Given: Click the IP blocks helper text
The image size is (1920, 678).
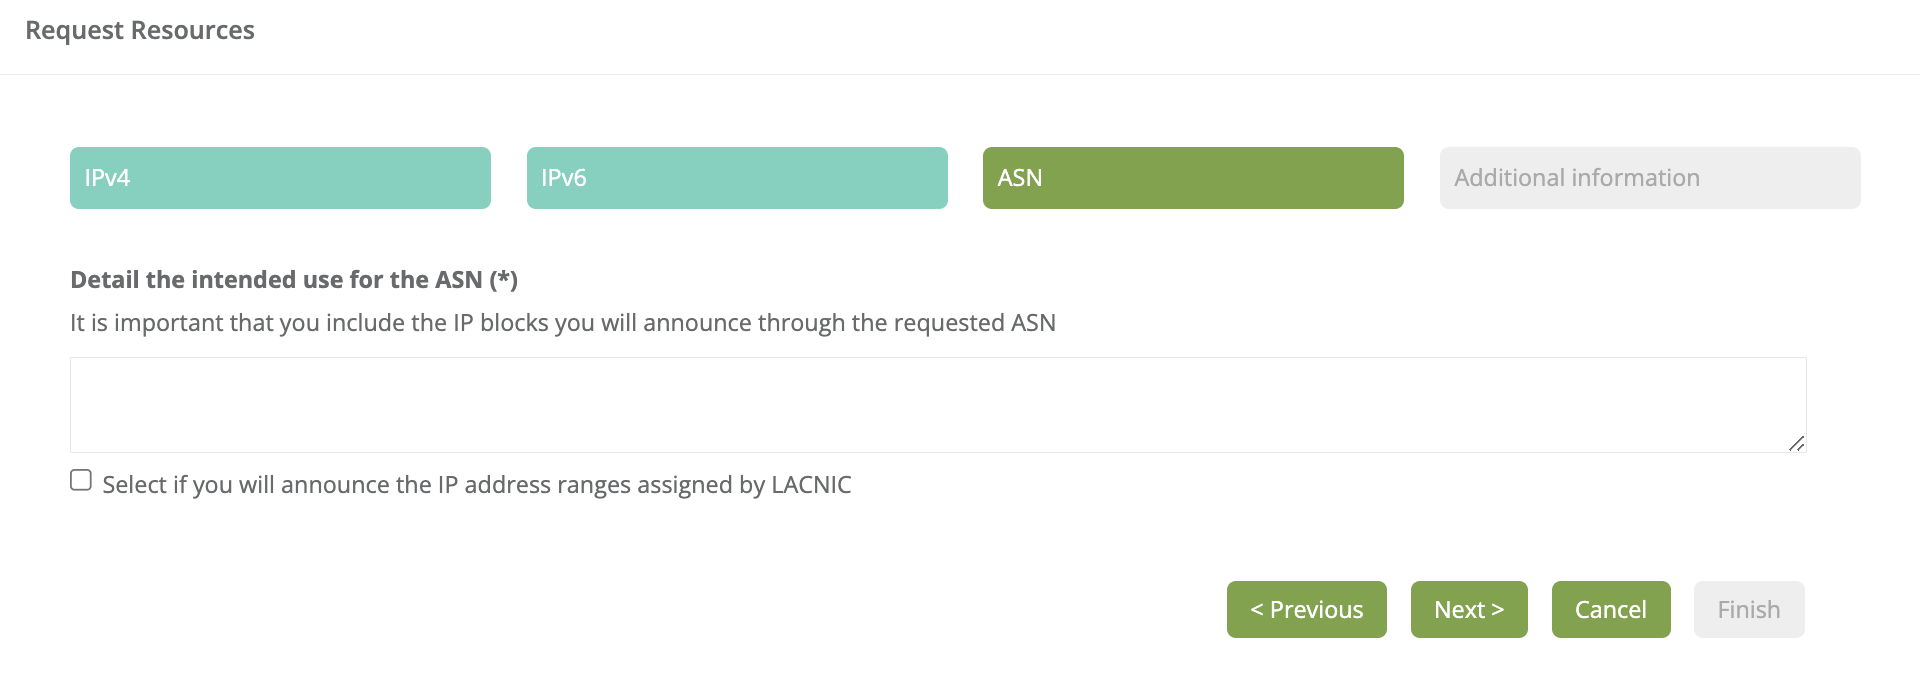Looking at the screenshot, I should (x=562, y=323).
